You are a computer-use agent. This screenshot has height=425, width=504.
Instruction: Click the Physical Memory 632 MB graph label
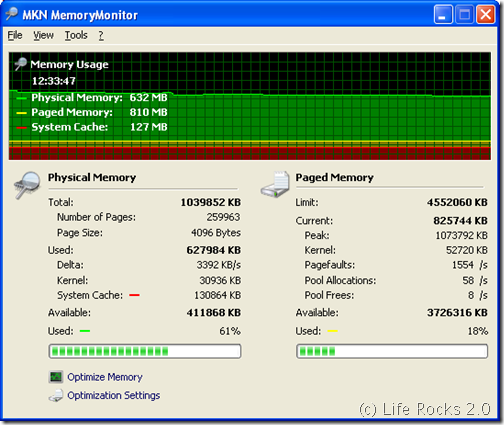pyautogui.click(x=99, y=97)
